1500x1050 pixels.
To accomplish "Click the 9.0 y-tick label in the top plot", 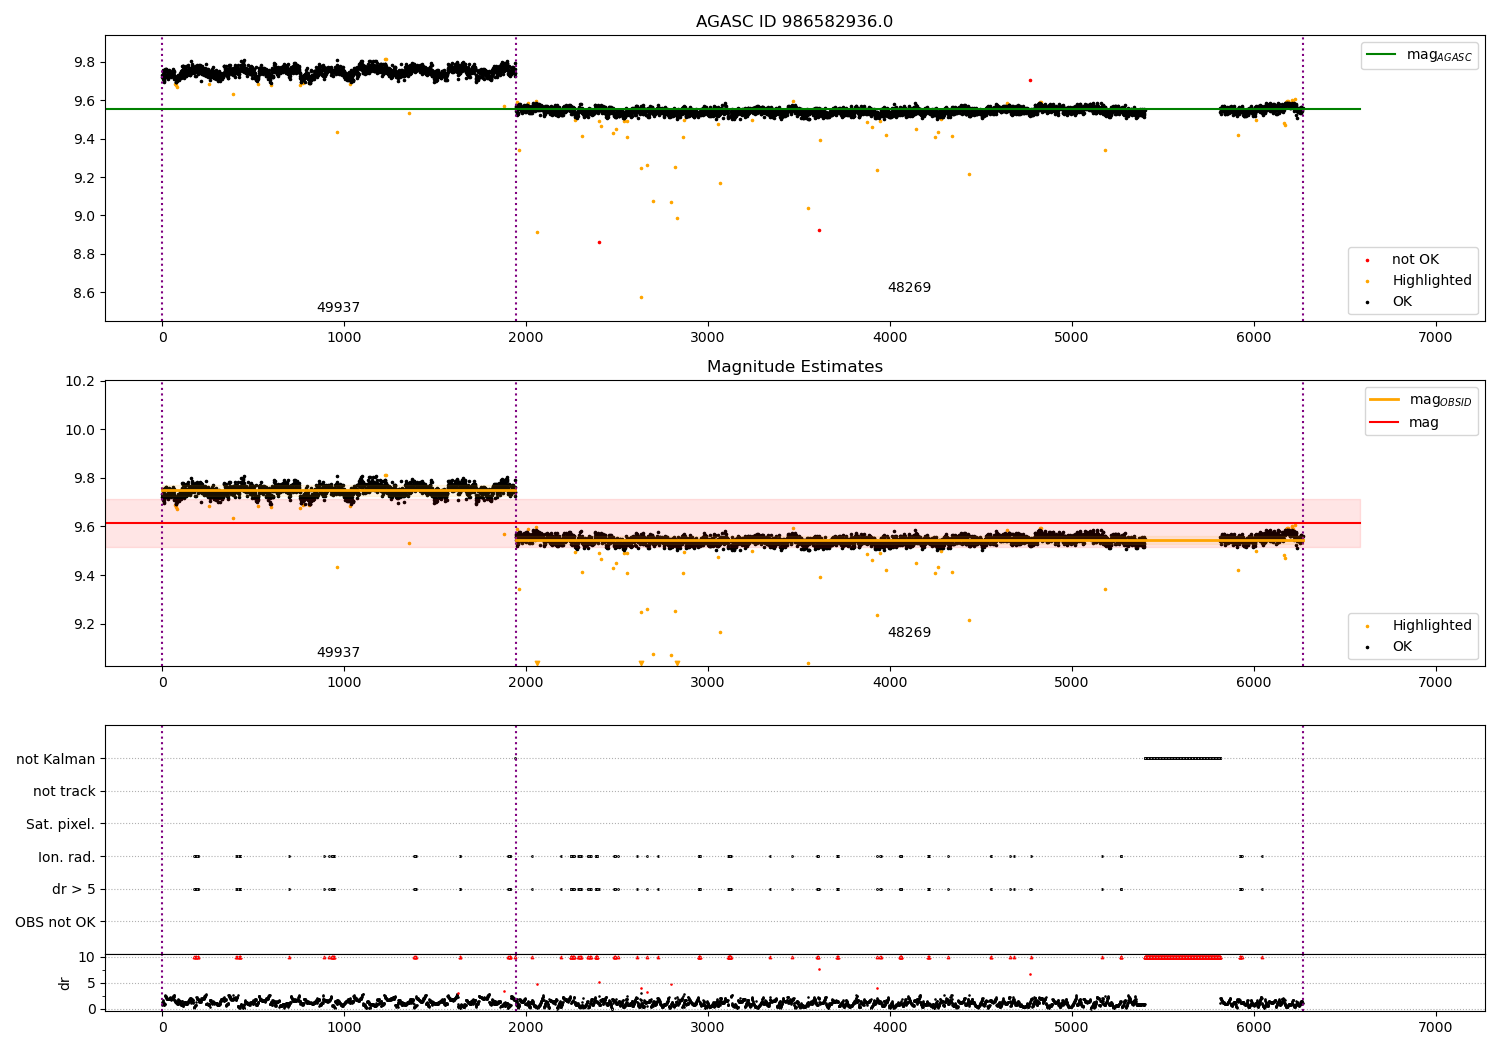I will click(x=85, y=216).
